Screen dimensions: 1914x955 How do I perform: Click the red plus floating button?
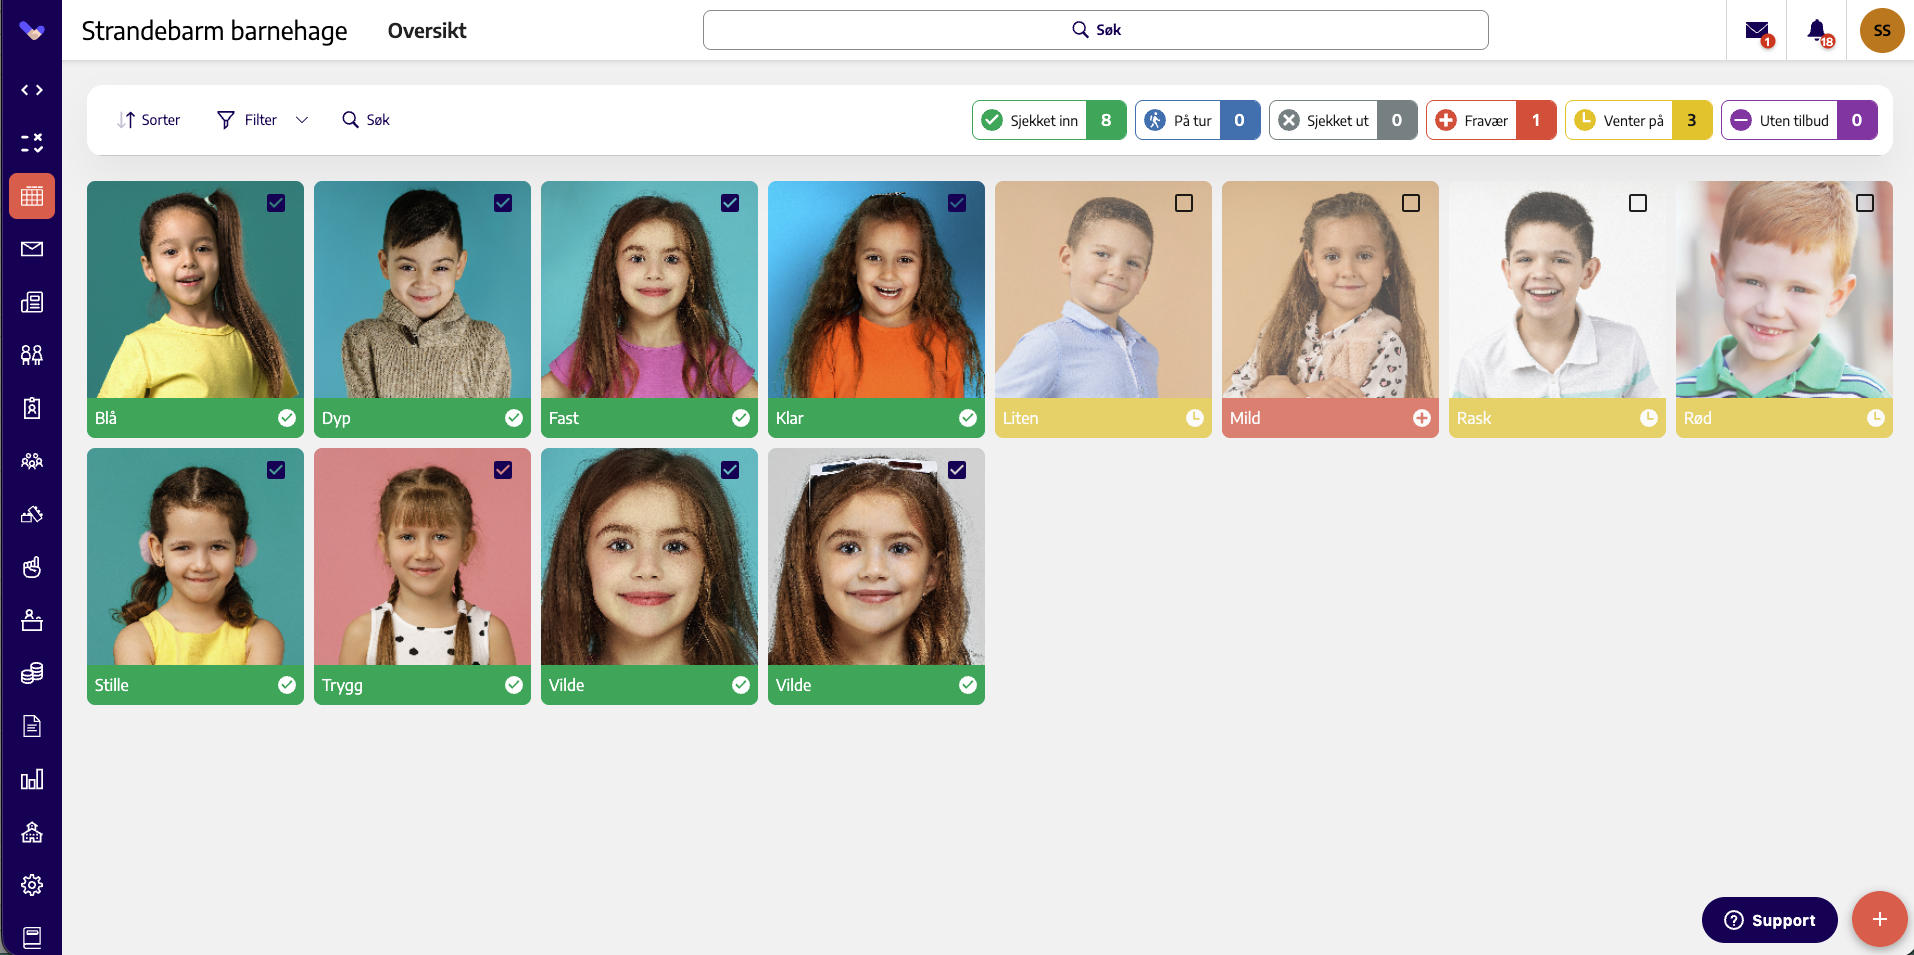coord(1879,919)
